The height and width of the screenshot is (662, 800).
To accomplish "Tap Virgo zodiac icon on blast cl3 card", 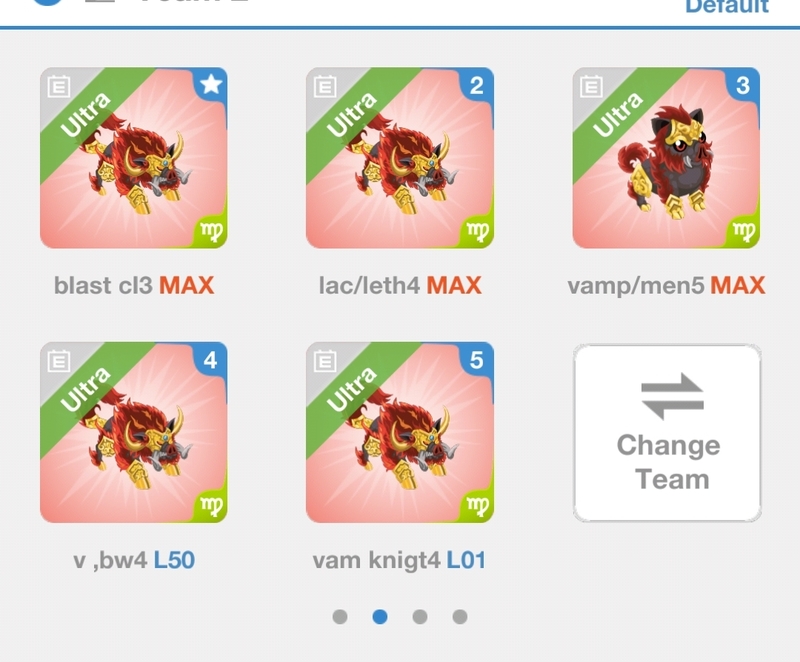I will pos(211,232).
